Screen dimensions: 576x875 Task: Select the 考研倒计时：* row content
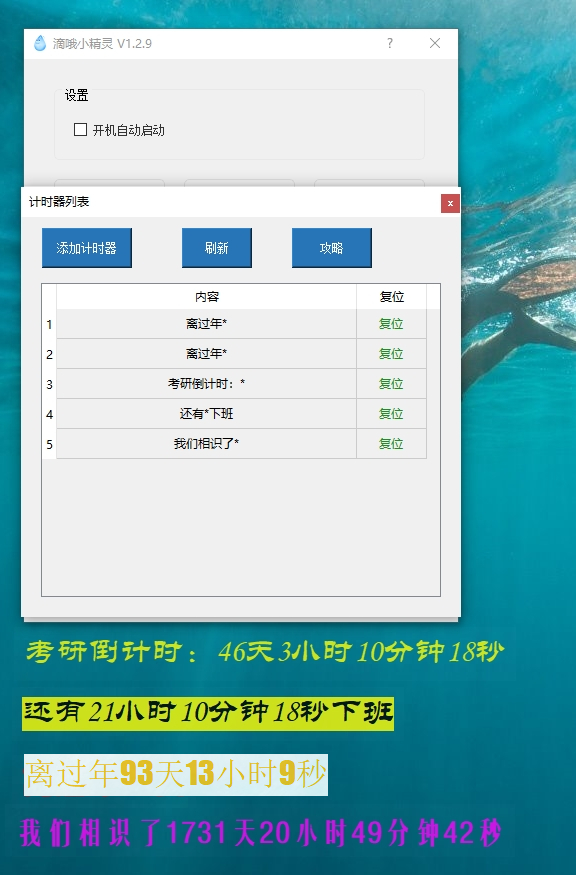tap(207, 384)
